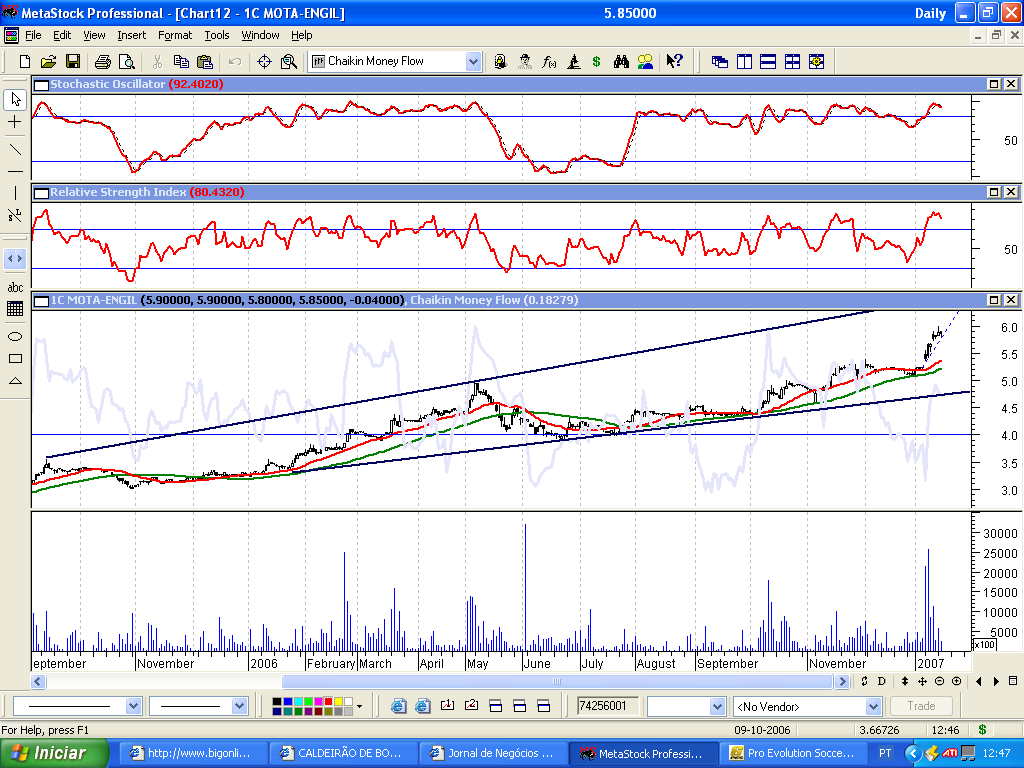The image size is (1024, 768).
Task: Click the crosshair pointer tool in left toolbar
Action: (x=15, y=121)
